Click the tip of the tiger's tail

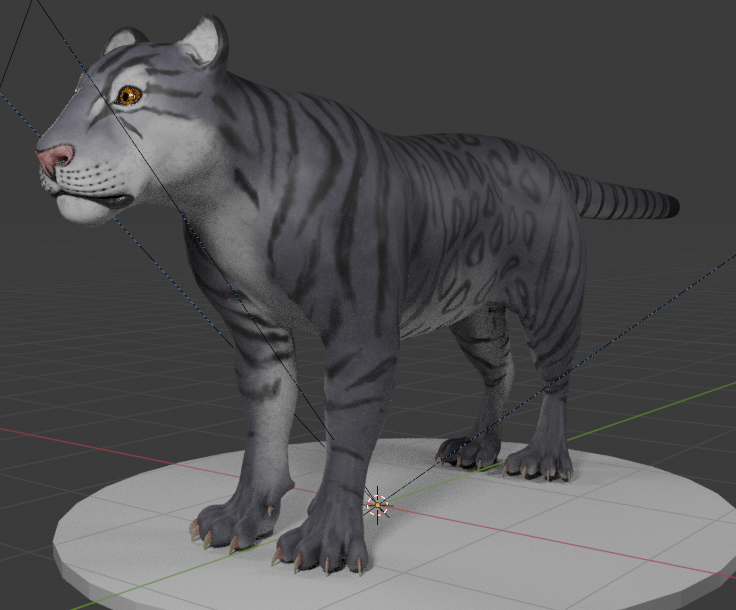point(670,207)
